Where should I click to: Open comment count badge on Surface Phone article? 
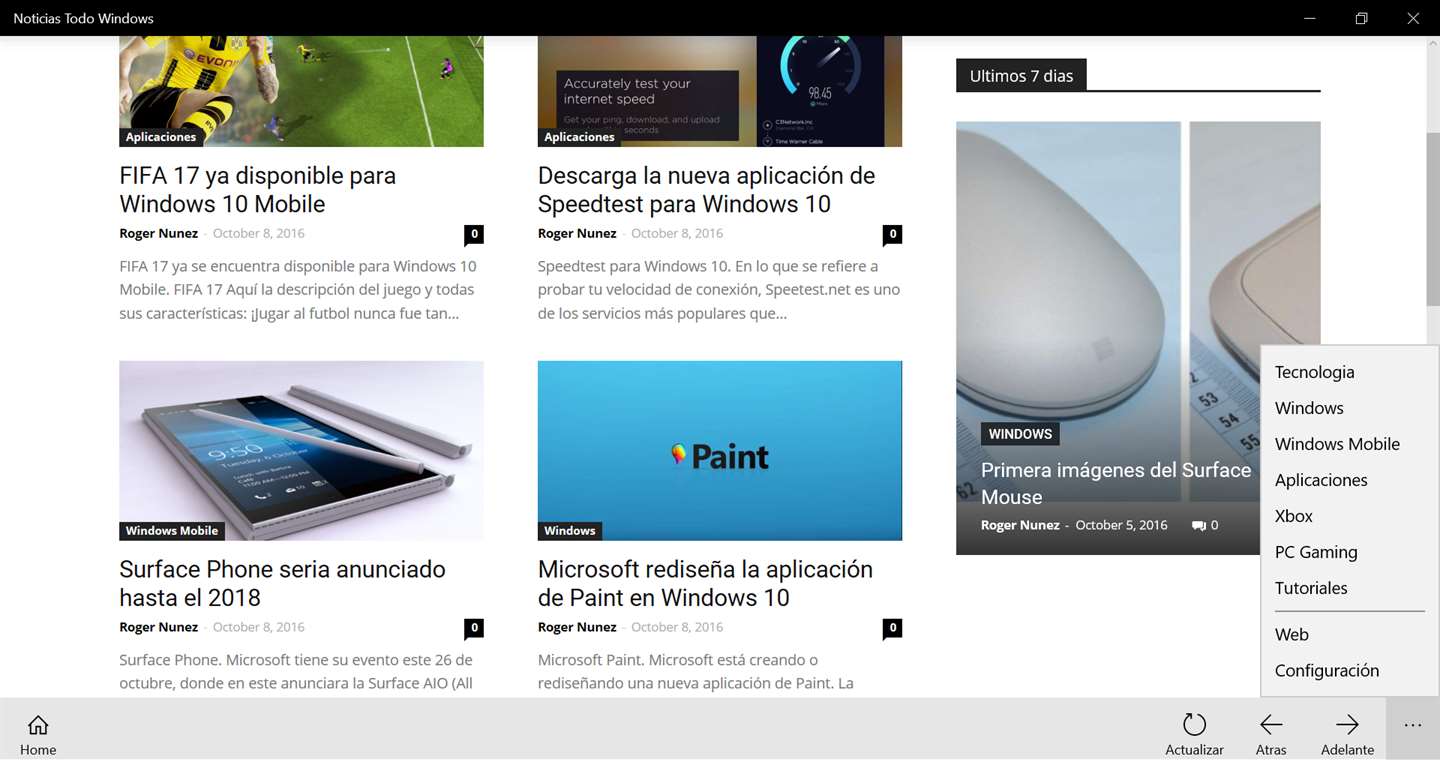pos(474,628)
